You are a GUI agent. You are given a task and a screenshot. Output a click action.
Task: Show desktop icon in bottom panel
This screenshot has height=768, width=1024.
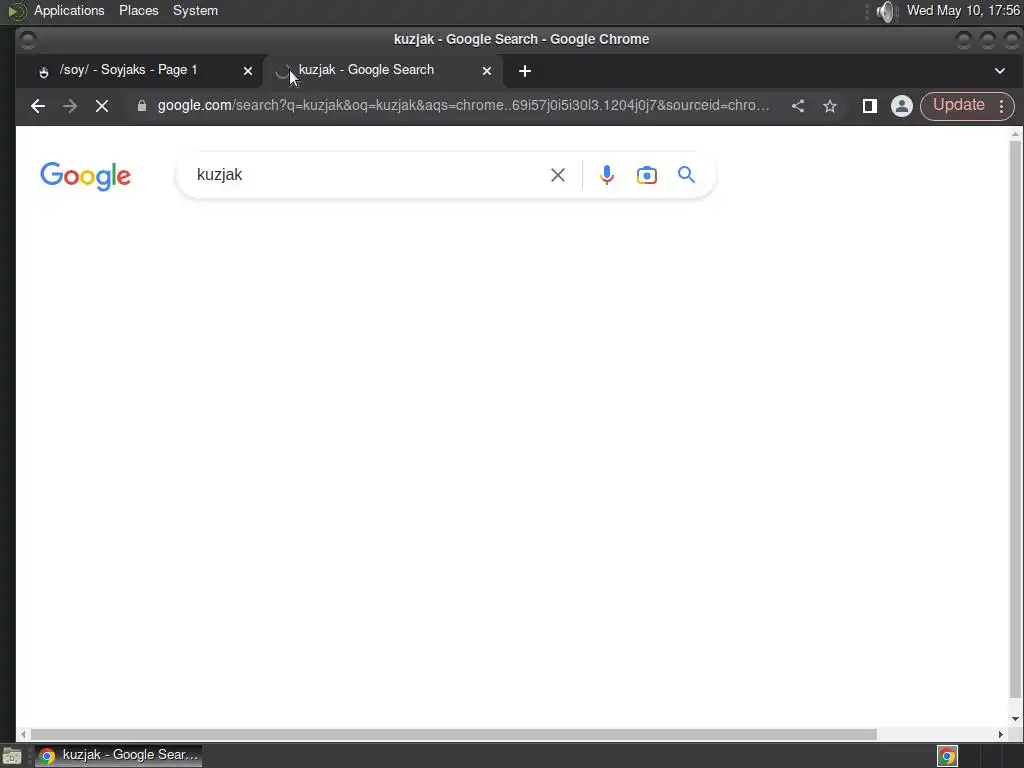[x=12, y=756]
